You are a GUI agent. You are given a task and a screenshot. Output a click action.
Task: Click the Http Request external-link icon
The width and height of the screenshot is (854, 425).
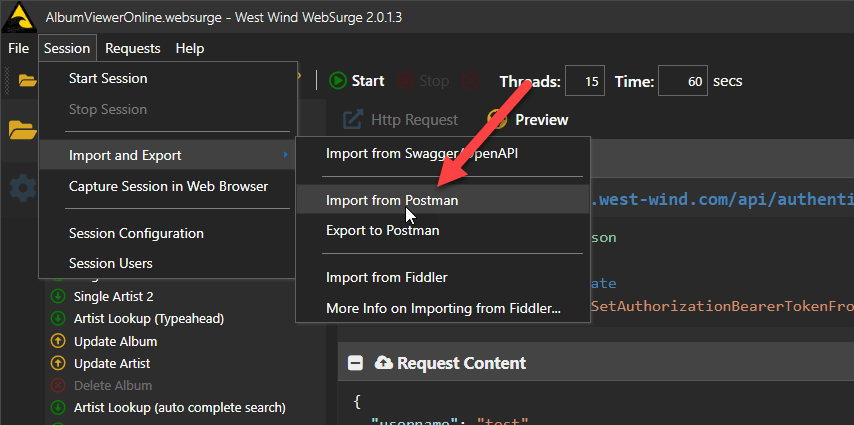pyautogui.click(x=353, y=120)
